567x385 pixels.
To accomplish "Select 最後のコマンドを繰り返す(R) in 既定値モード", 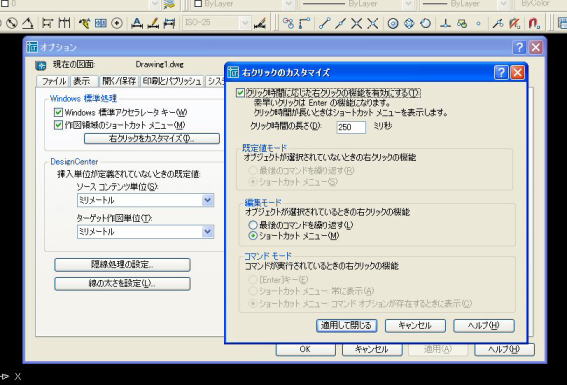I will coord(253,170).
